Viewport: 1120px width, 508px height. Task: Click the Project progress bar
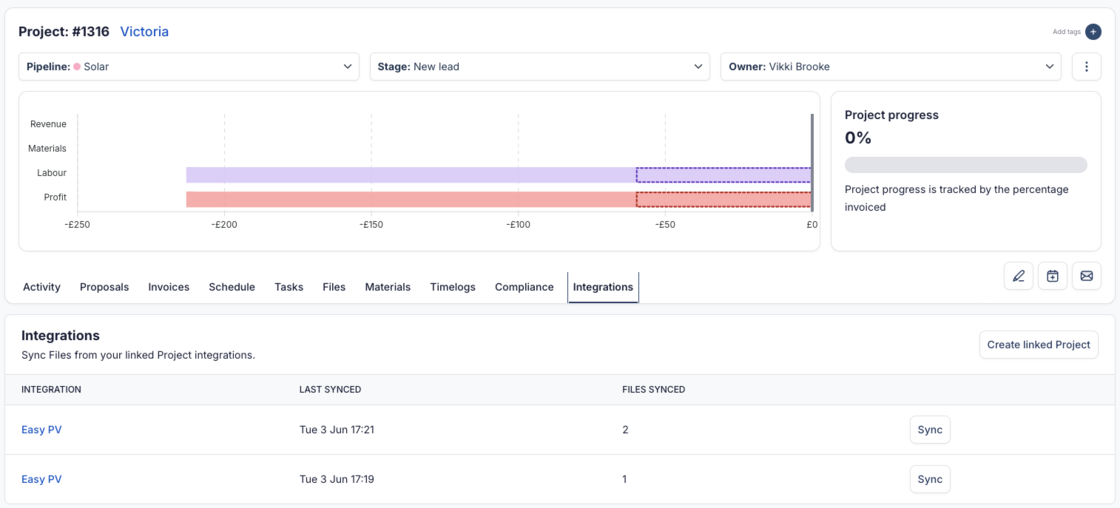pyautogui.click(x=965, y=165)
